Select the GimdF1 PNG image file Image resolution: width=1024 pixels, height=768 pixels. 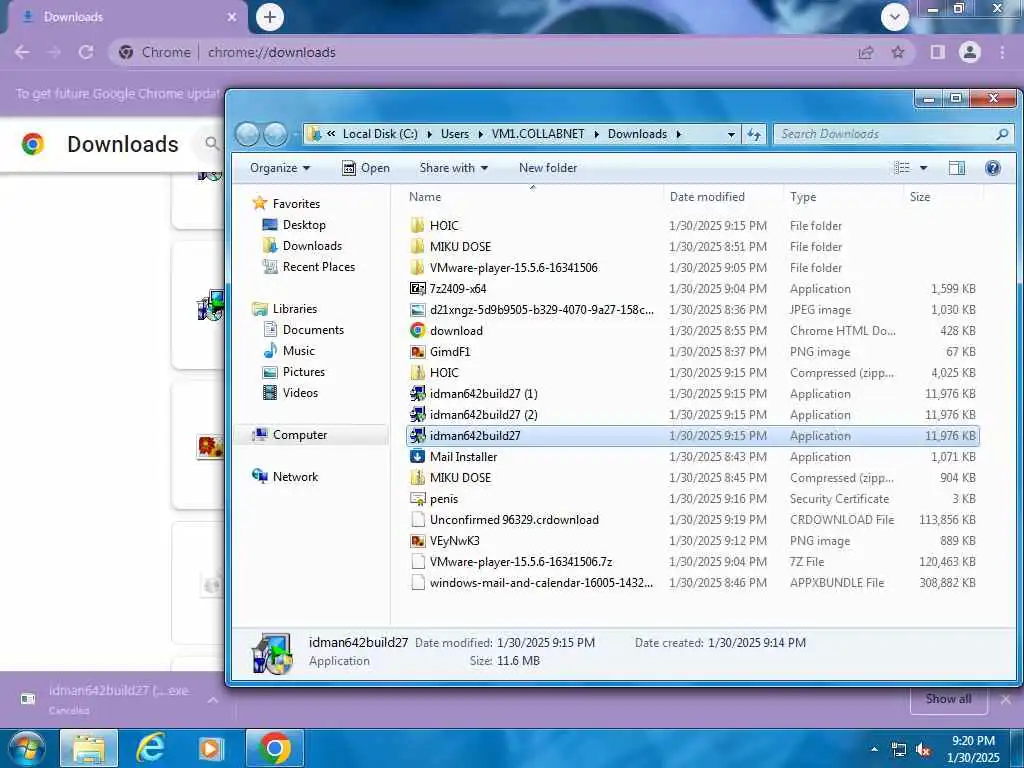(692, 351)
